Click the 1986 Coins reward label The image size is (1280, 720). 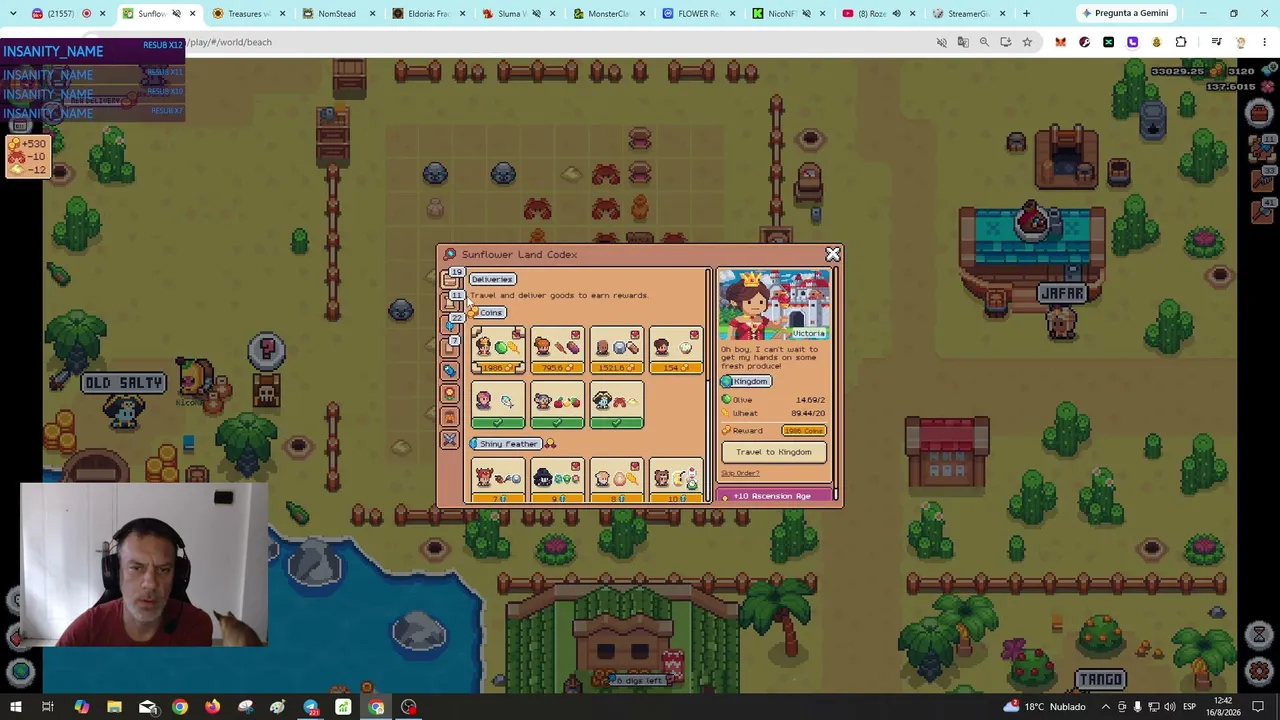click(804, 431)
